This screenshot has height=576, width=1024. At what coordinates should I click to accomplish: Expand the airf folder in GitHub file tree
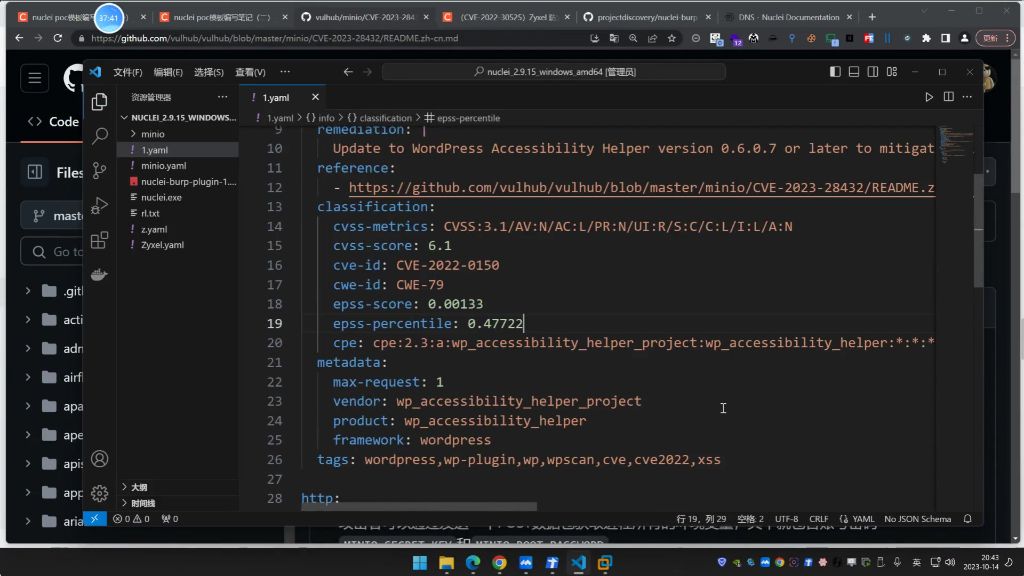[x=28, y=377]
